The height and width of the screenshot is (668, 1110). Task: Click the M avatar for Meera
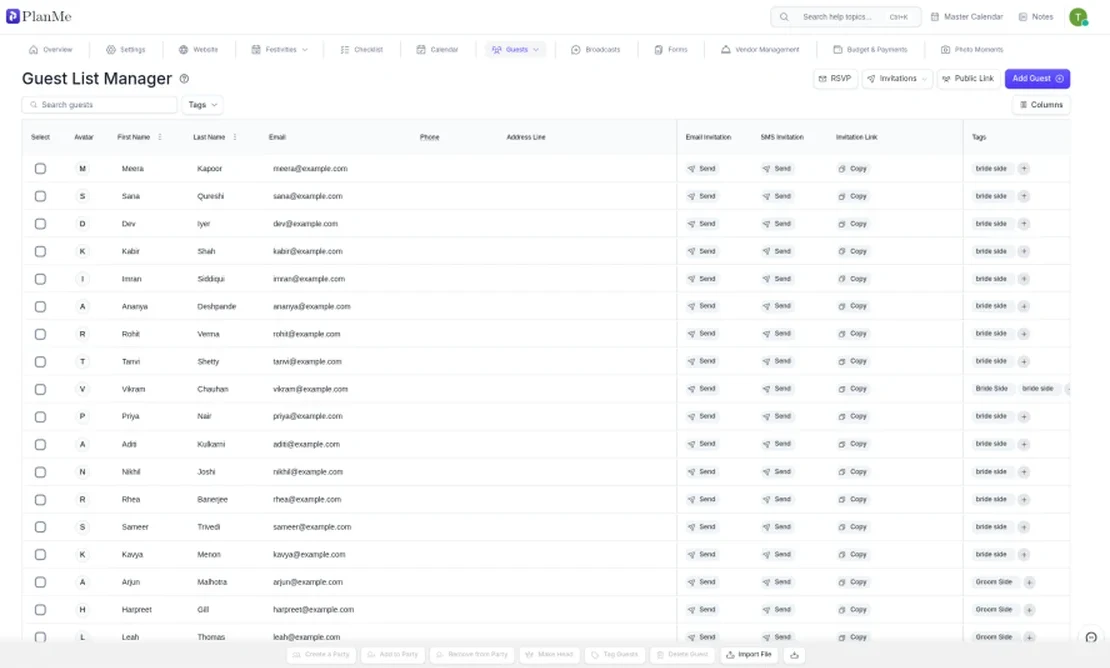(83, 168)
